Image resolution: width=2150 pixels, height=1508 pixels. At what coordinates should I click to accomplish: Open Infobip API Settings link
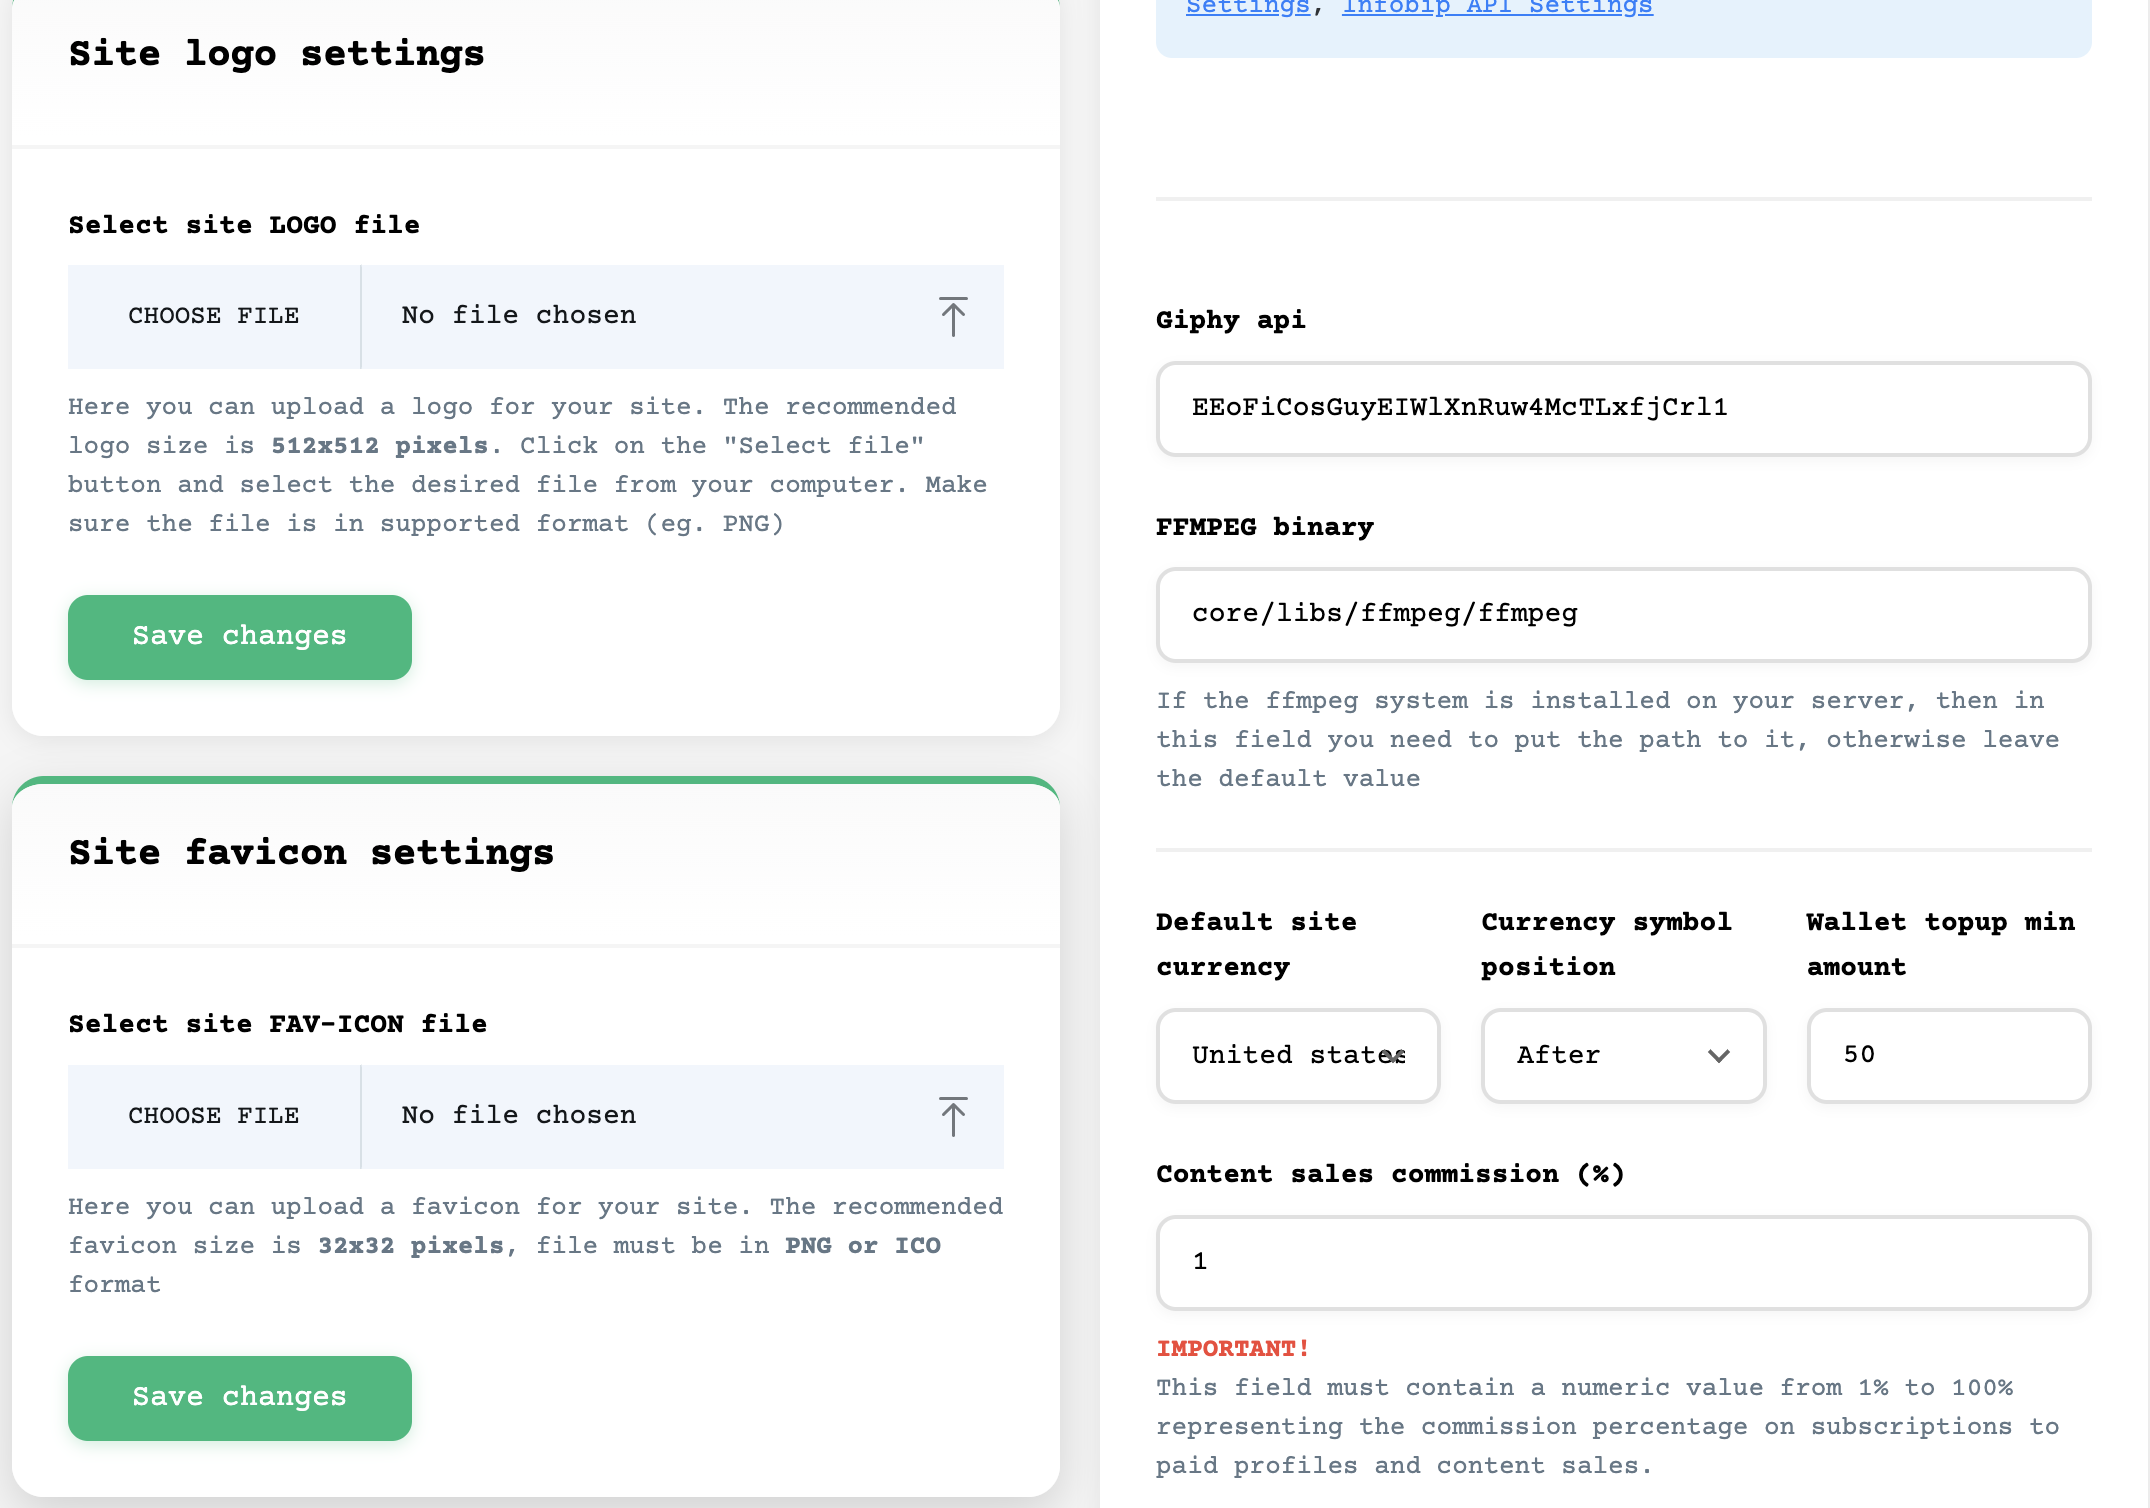(1497, 8)
